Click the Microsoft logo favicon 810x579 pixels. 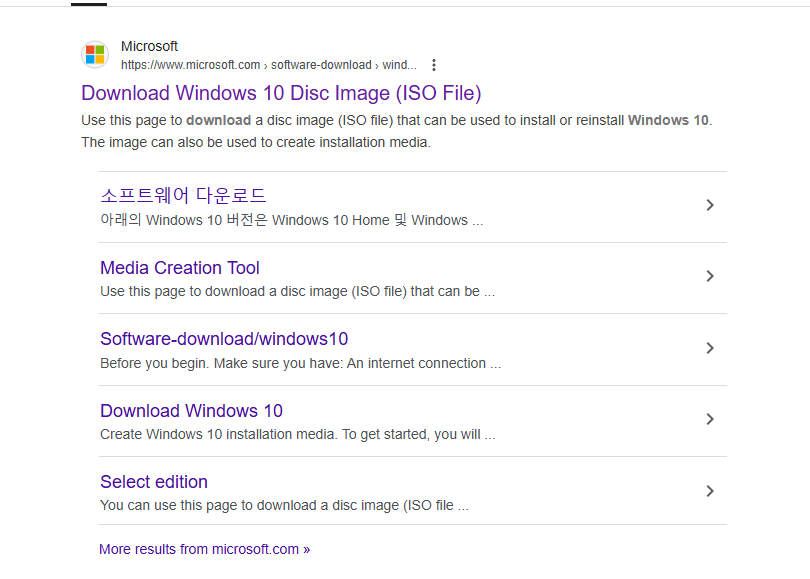pyautogui.click(x=95, y=54)
